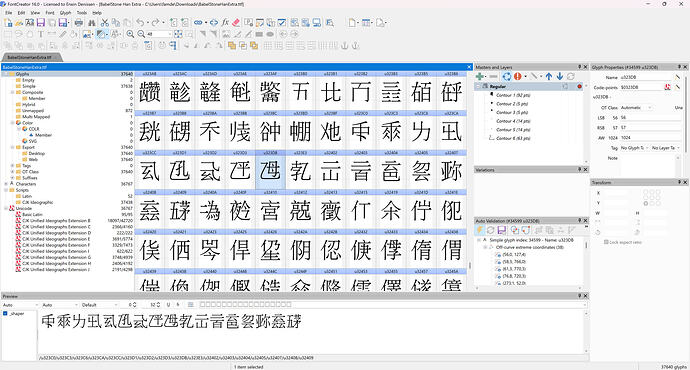
Task: Select CJK Unified Ideographs Extension B category
Action: click(56, 220)
